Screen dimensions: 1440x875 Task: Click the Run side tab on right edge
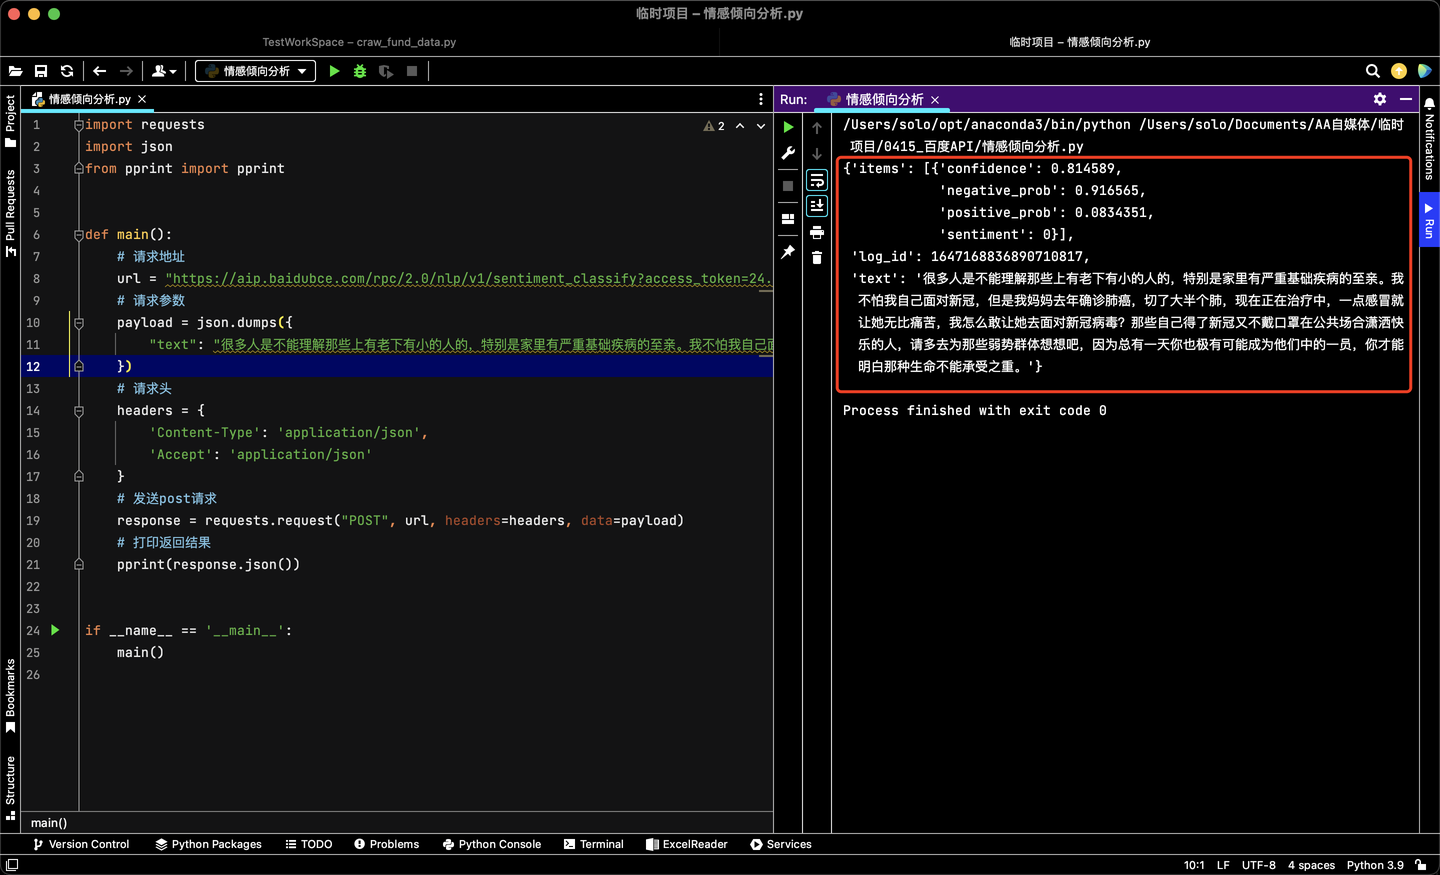click(1430, 221)
